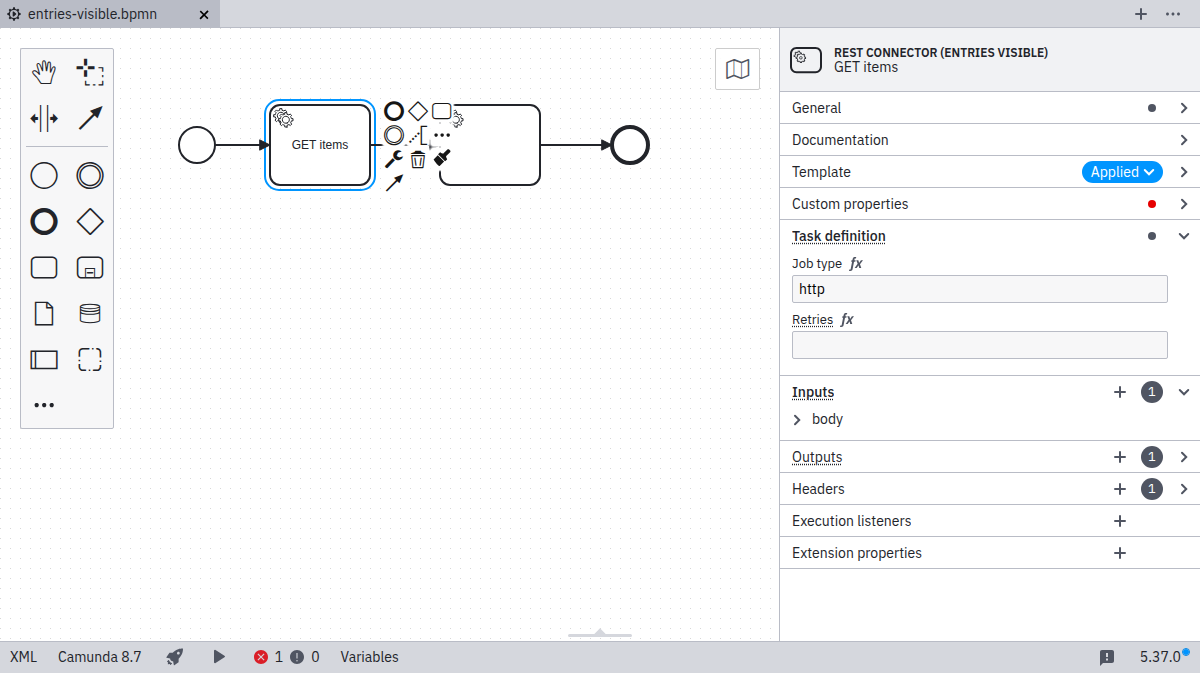This screenshot has width=1200, height=673.
Task: Collapse the Task definition section
Action: [x=1184, y=236]
